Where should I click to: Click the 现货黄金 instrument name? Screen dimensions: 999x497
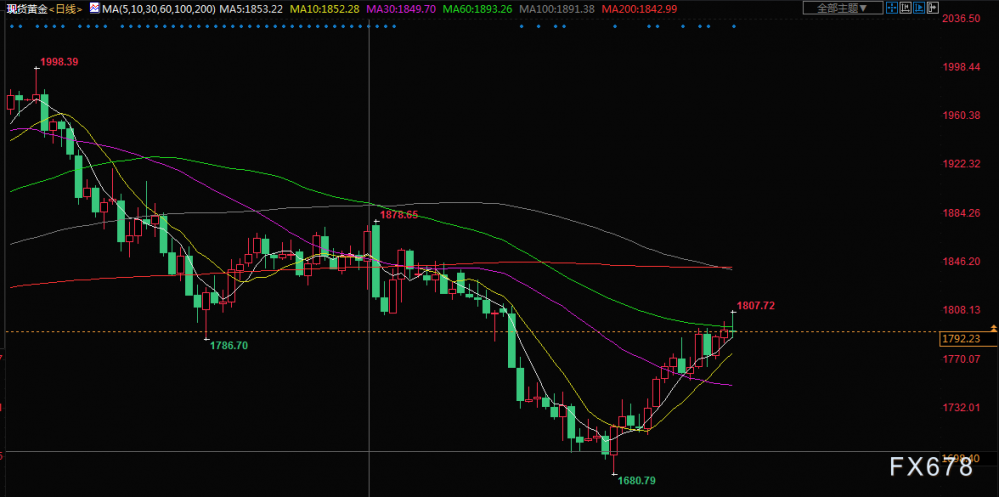point(26,9)
